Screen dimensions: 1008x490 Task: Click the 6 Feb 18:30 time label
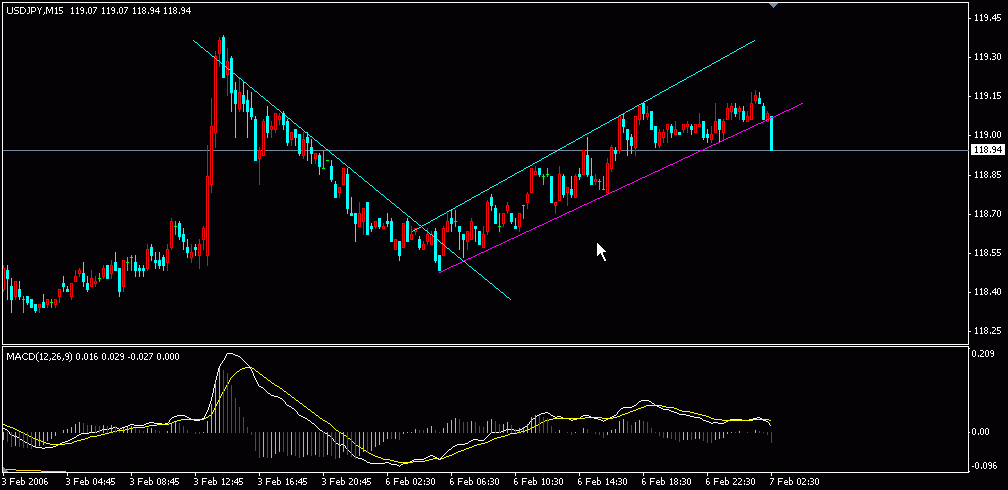click(x=667, y=481)
